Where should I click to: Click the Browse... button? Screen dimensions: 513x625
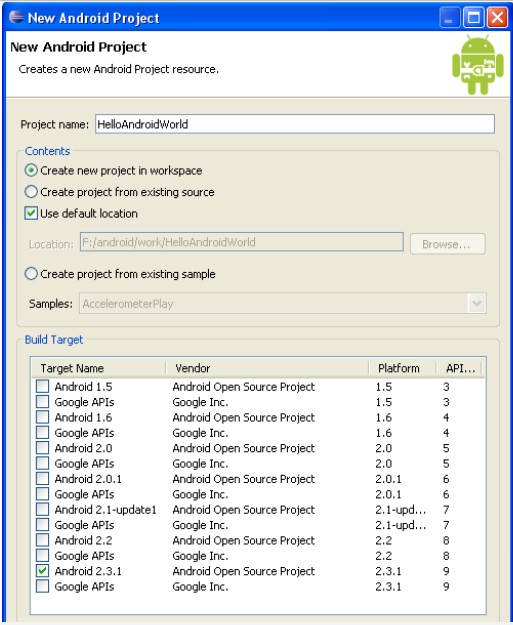pyautogui.click(x=447, y=244)
